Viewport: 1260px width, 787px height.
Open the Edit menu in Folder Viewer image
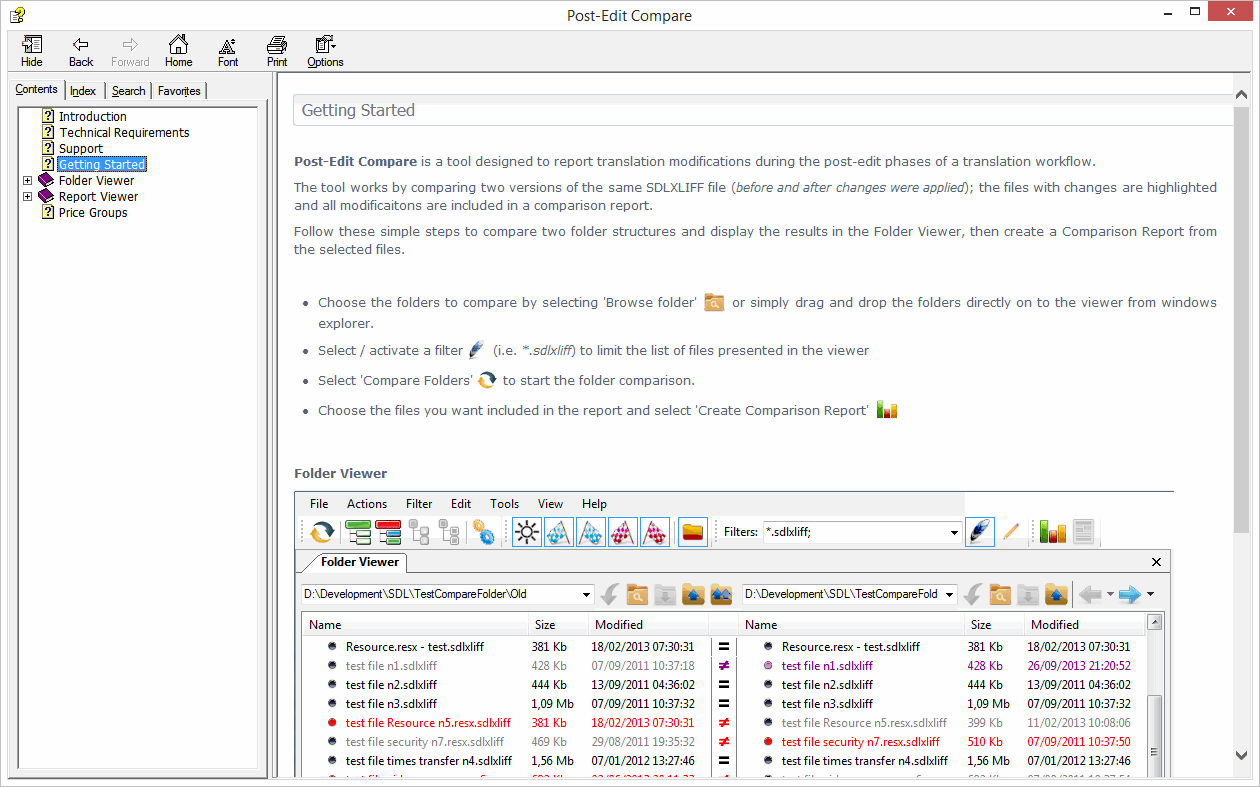pos(461,504)
